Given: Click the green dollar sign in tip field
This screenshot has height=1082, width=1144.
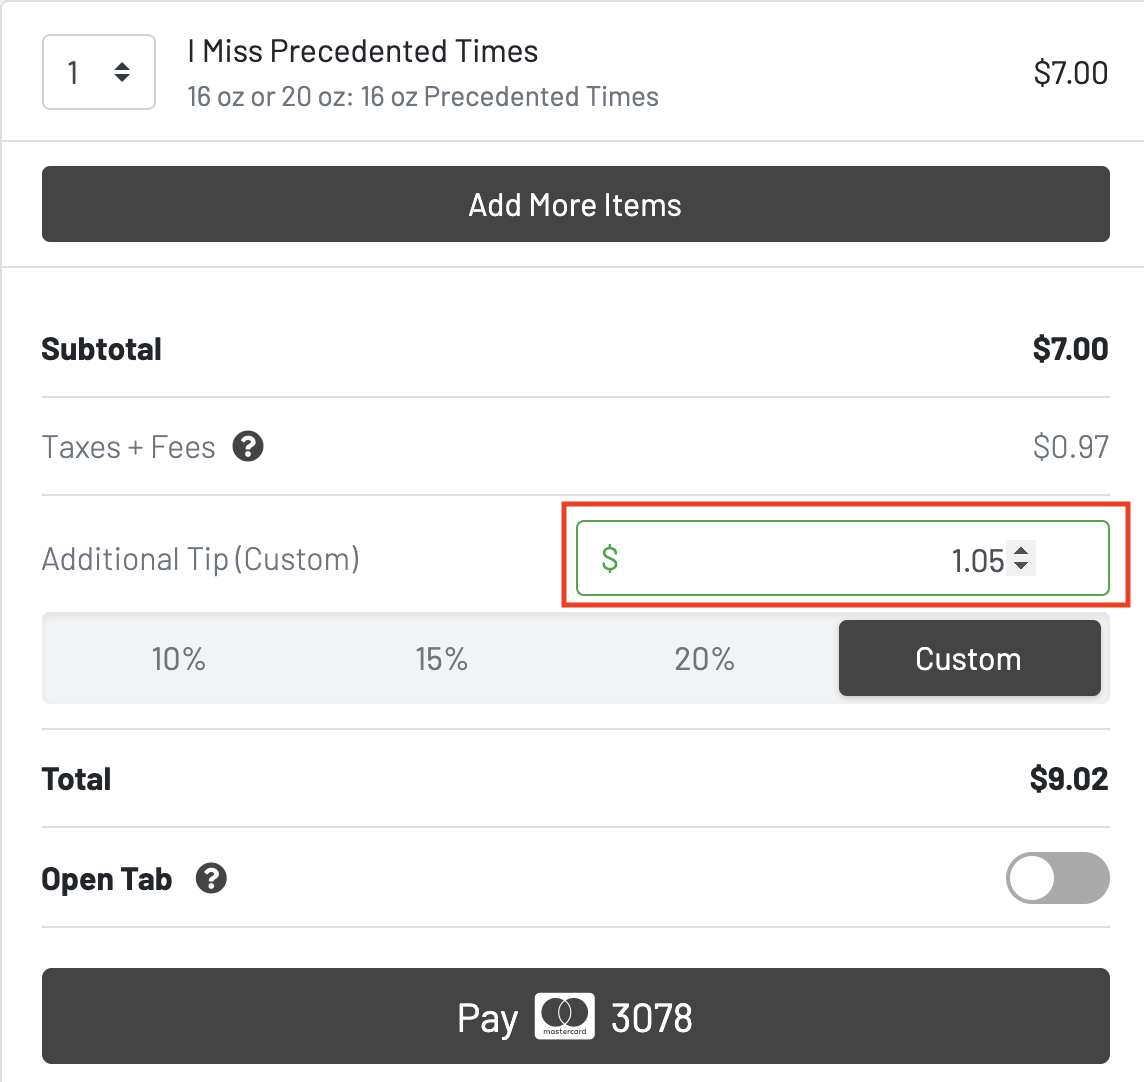Looking at the screenshot, I should coord(610,558).
